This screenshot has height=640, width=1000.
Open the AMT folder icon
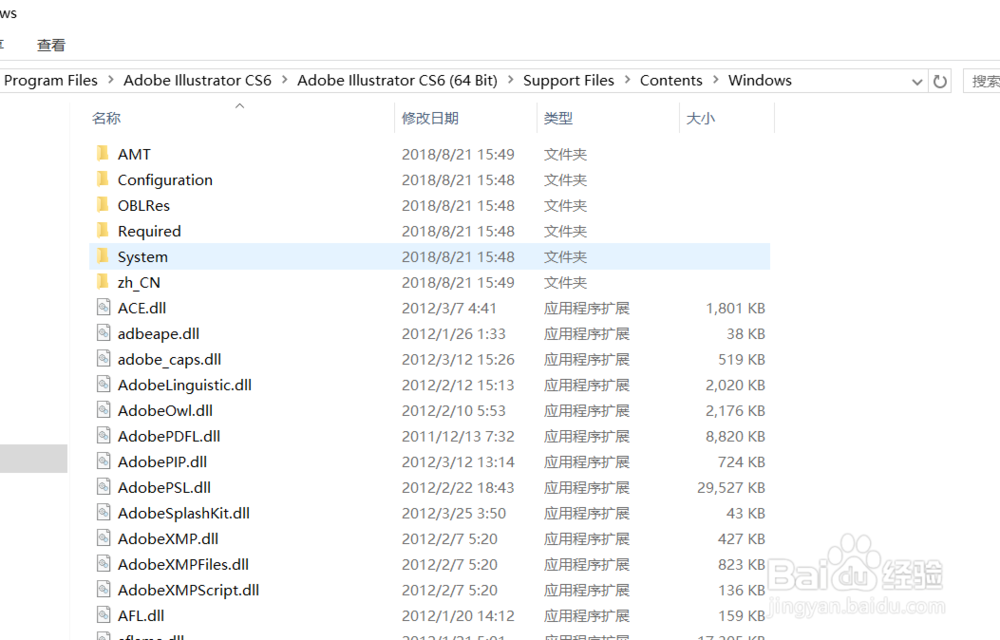(x=102, y=154)
